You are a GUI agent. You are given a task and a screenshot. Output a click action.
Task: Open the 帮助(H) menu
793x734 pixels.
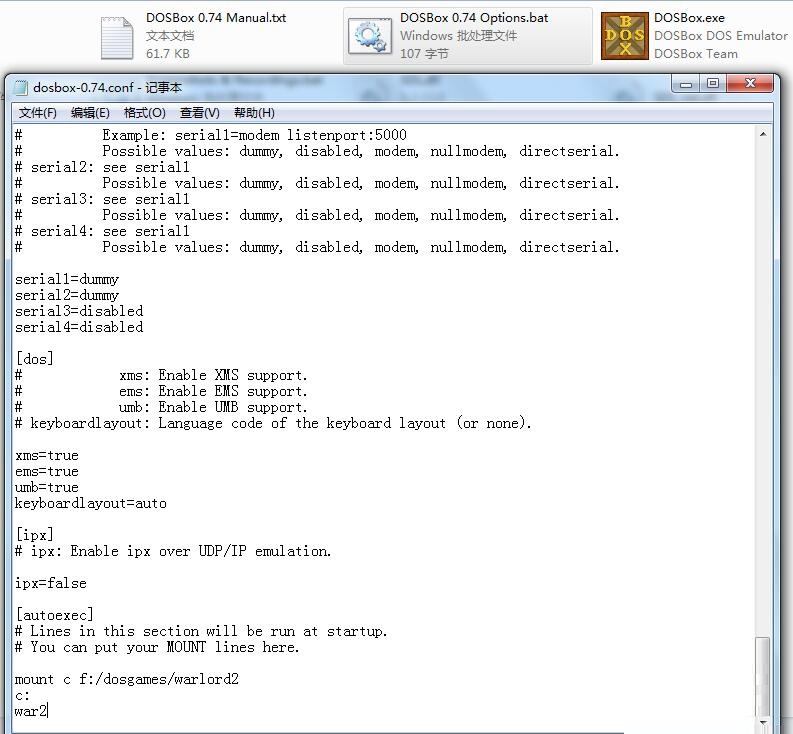pyautogui.click(x=254, y=113)
